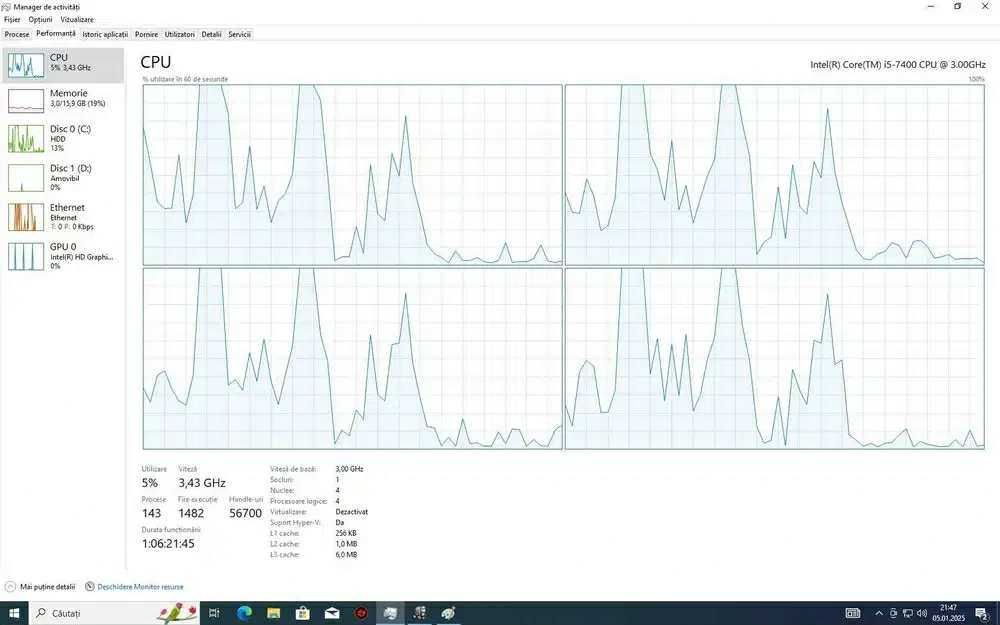The width and height of the screenshot is (1000, 625).
Task: Open the Servicii tab
Action: tap(239, 34)
